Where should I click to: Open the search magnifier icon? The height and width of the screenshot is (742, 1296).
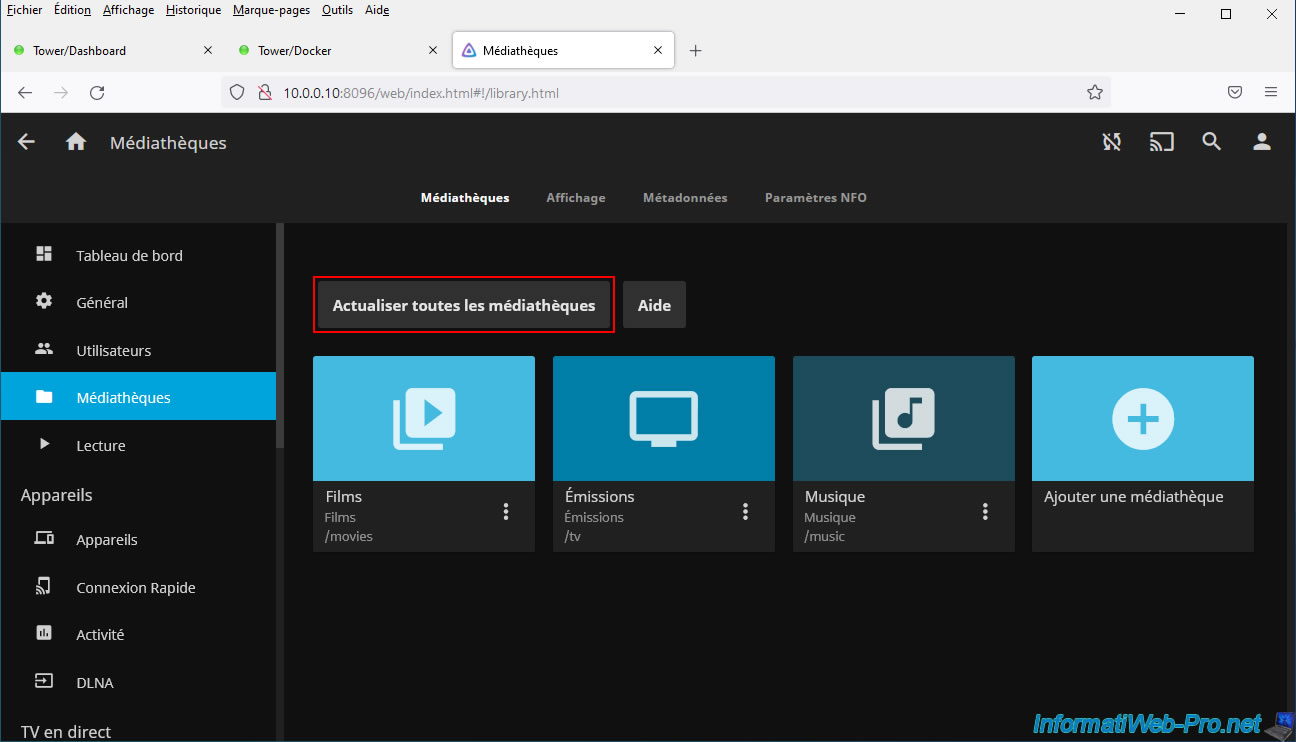[1211, 142]
